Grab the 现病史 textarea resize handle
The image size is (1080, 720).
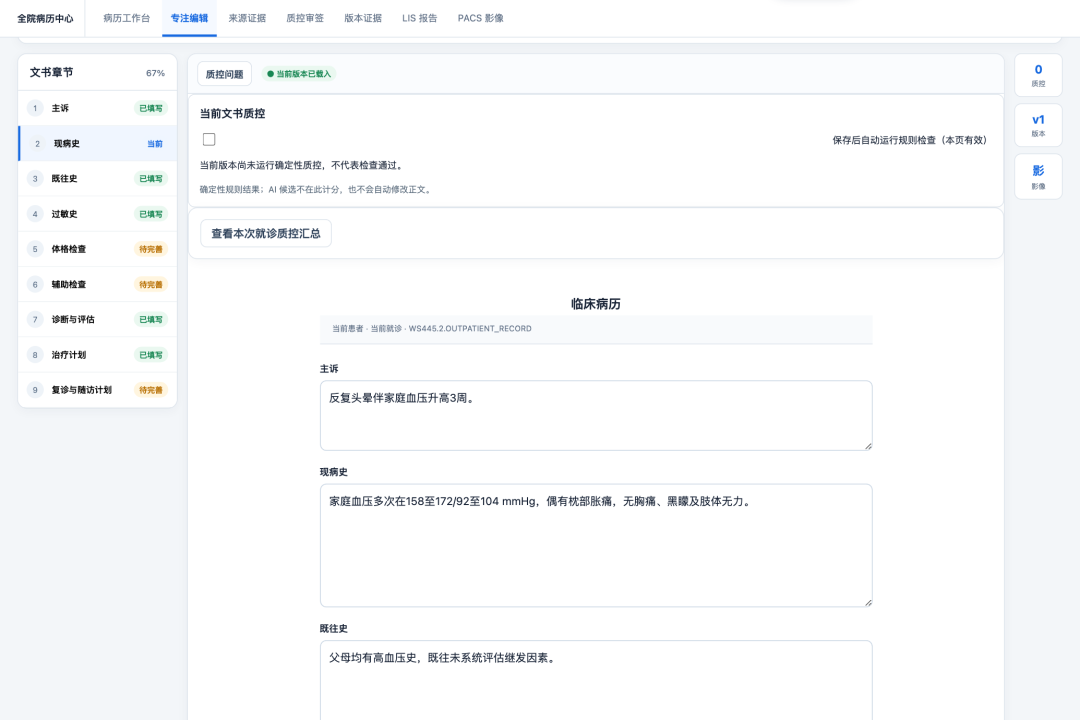coord(868,602)
